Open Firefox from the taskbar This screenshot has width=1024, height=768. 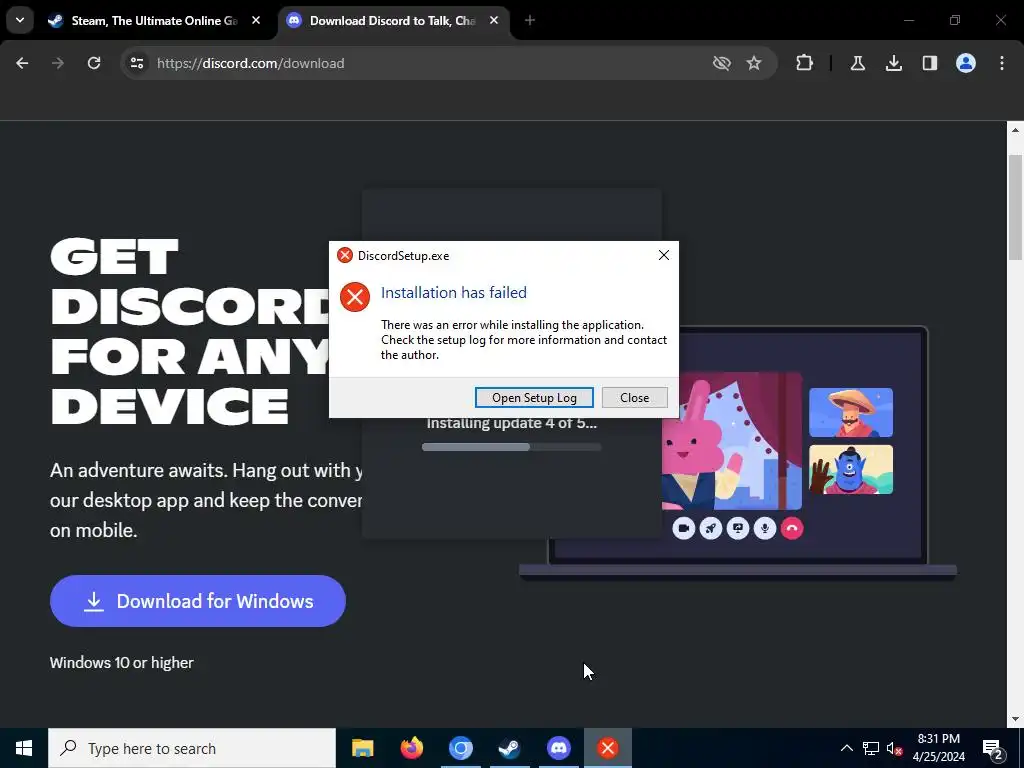[x=411, y=748]
